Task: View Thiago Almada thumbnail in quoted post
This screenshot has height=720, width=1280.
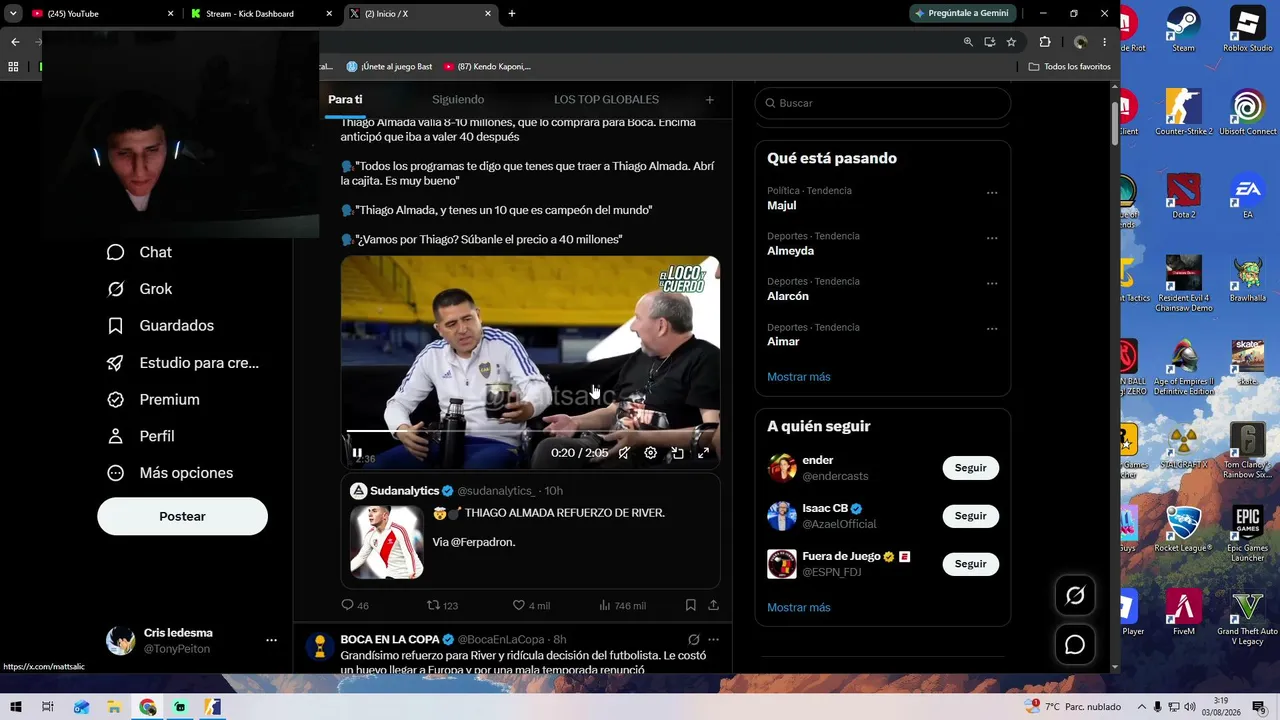Action: [x=387, y=543]
